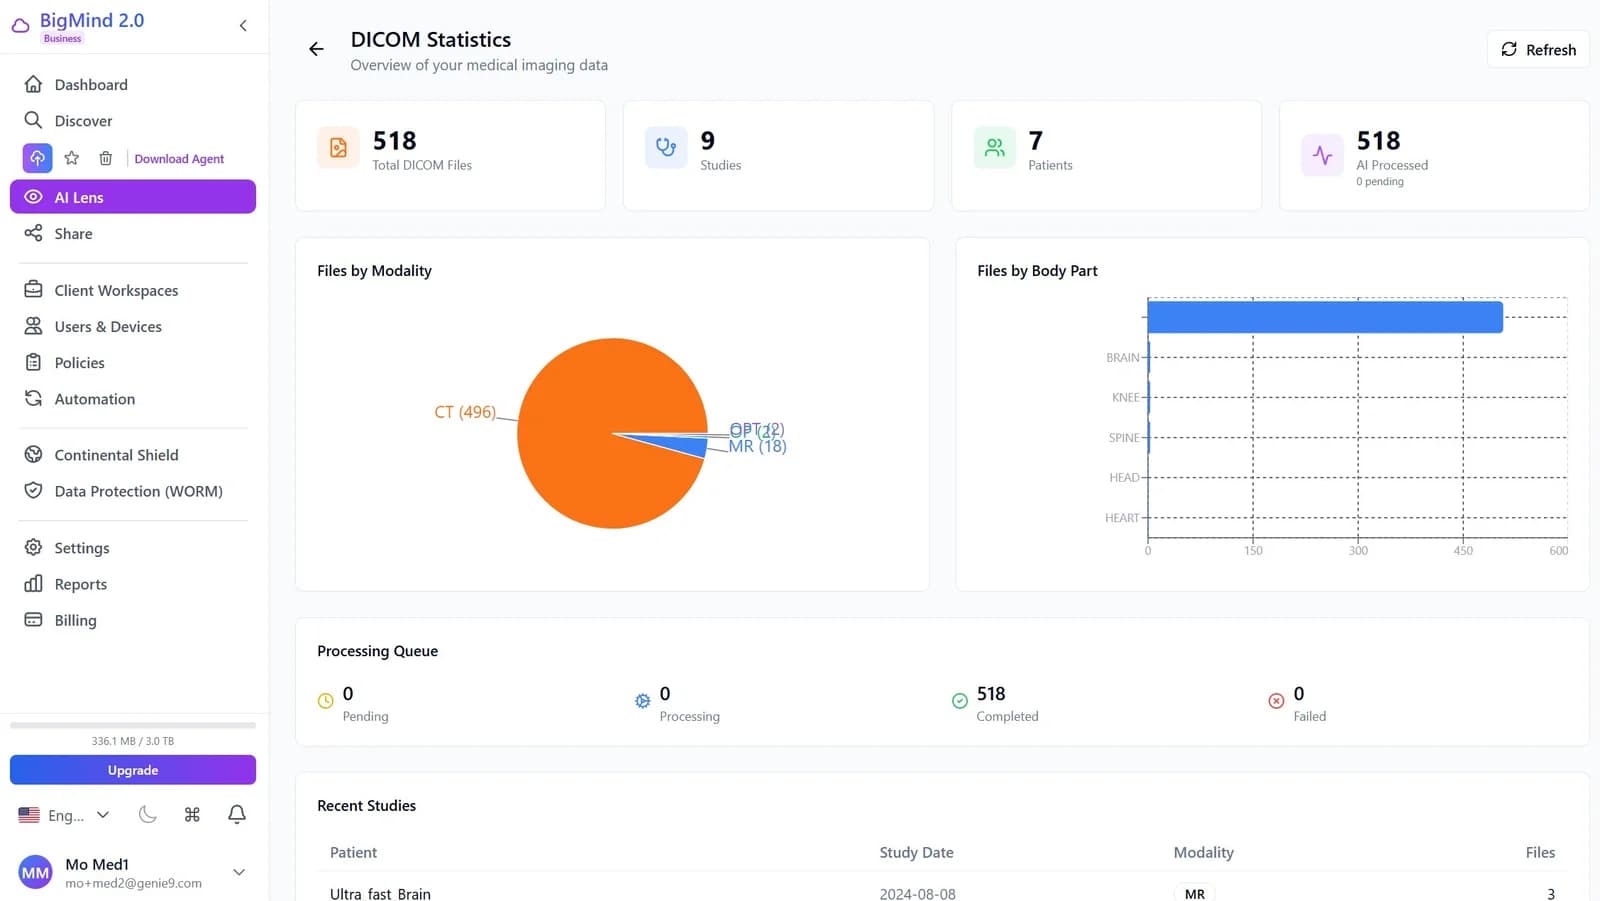Open the language selector dropdown
This screenshot has width=1600, height=901.
coord(64,815)
